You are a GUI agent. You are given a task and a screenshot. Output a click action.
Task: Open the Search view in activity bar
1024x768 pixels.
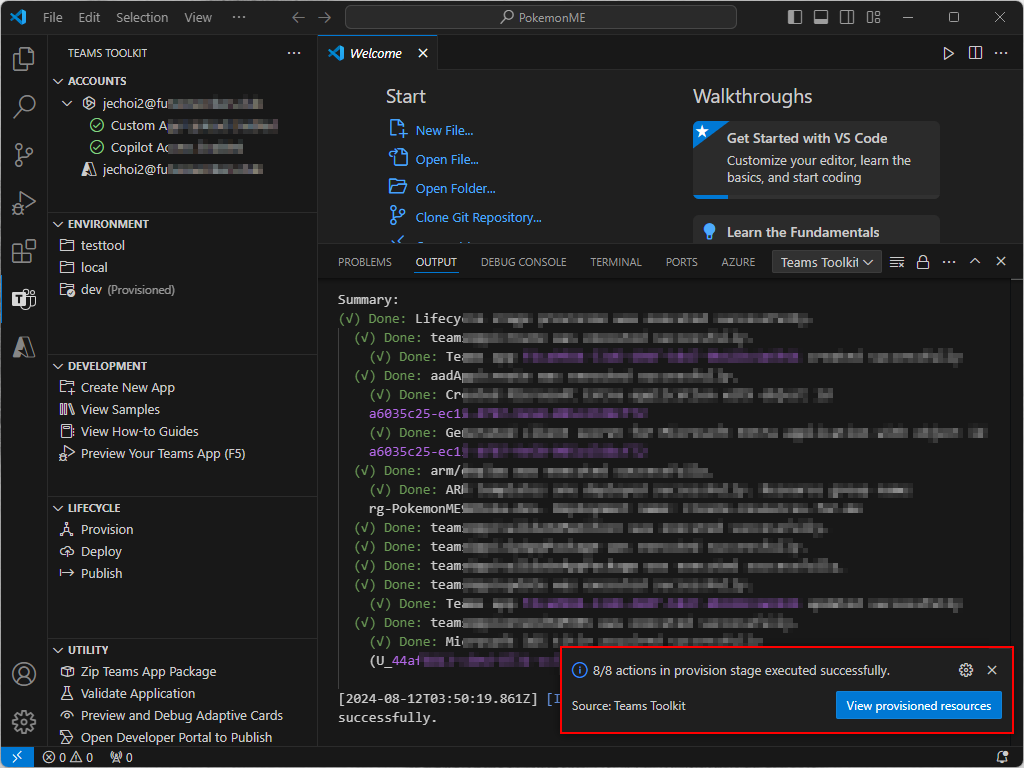(x=24, y=106)
